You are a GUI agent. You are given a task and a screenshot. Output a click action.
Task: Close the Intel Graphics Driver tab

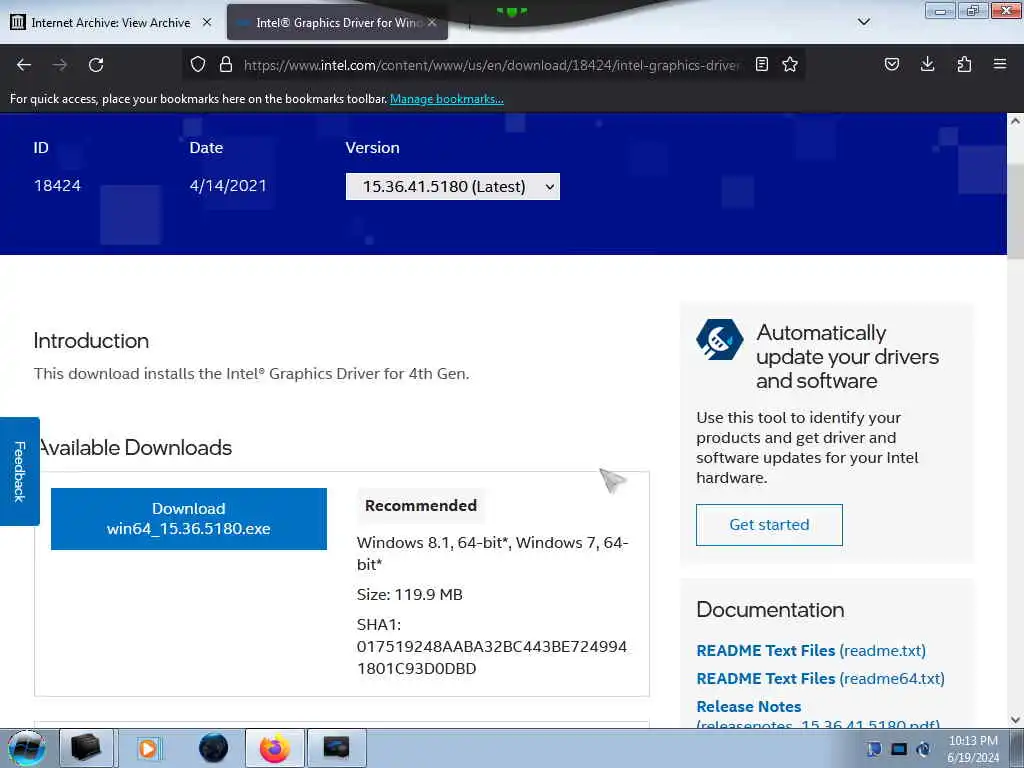pyautogui.click(x=432, y=22)
